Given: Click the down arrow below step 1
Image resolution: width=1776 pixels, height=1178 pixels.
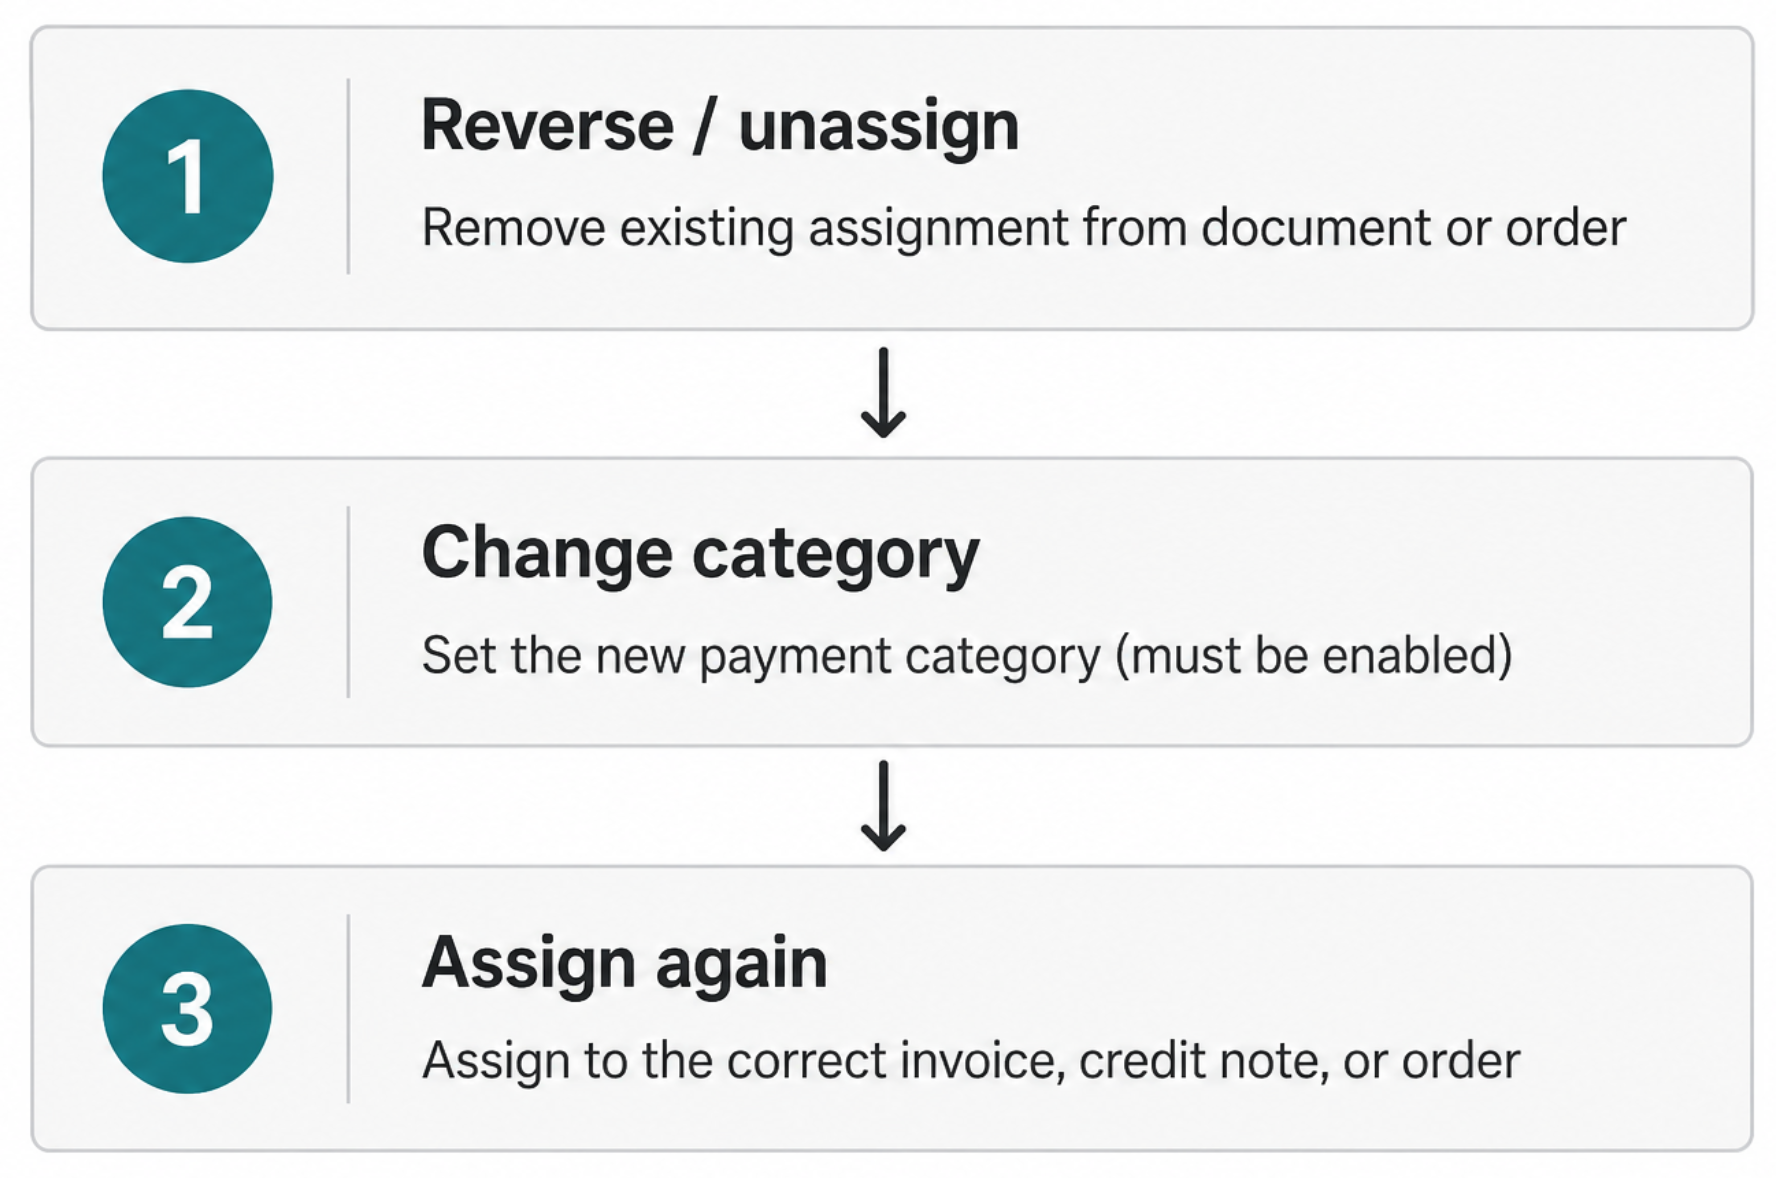Looking at the screenshot, I should pos(884,392).
